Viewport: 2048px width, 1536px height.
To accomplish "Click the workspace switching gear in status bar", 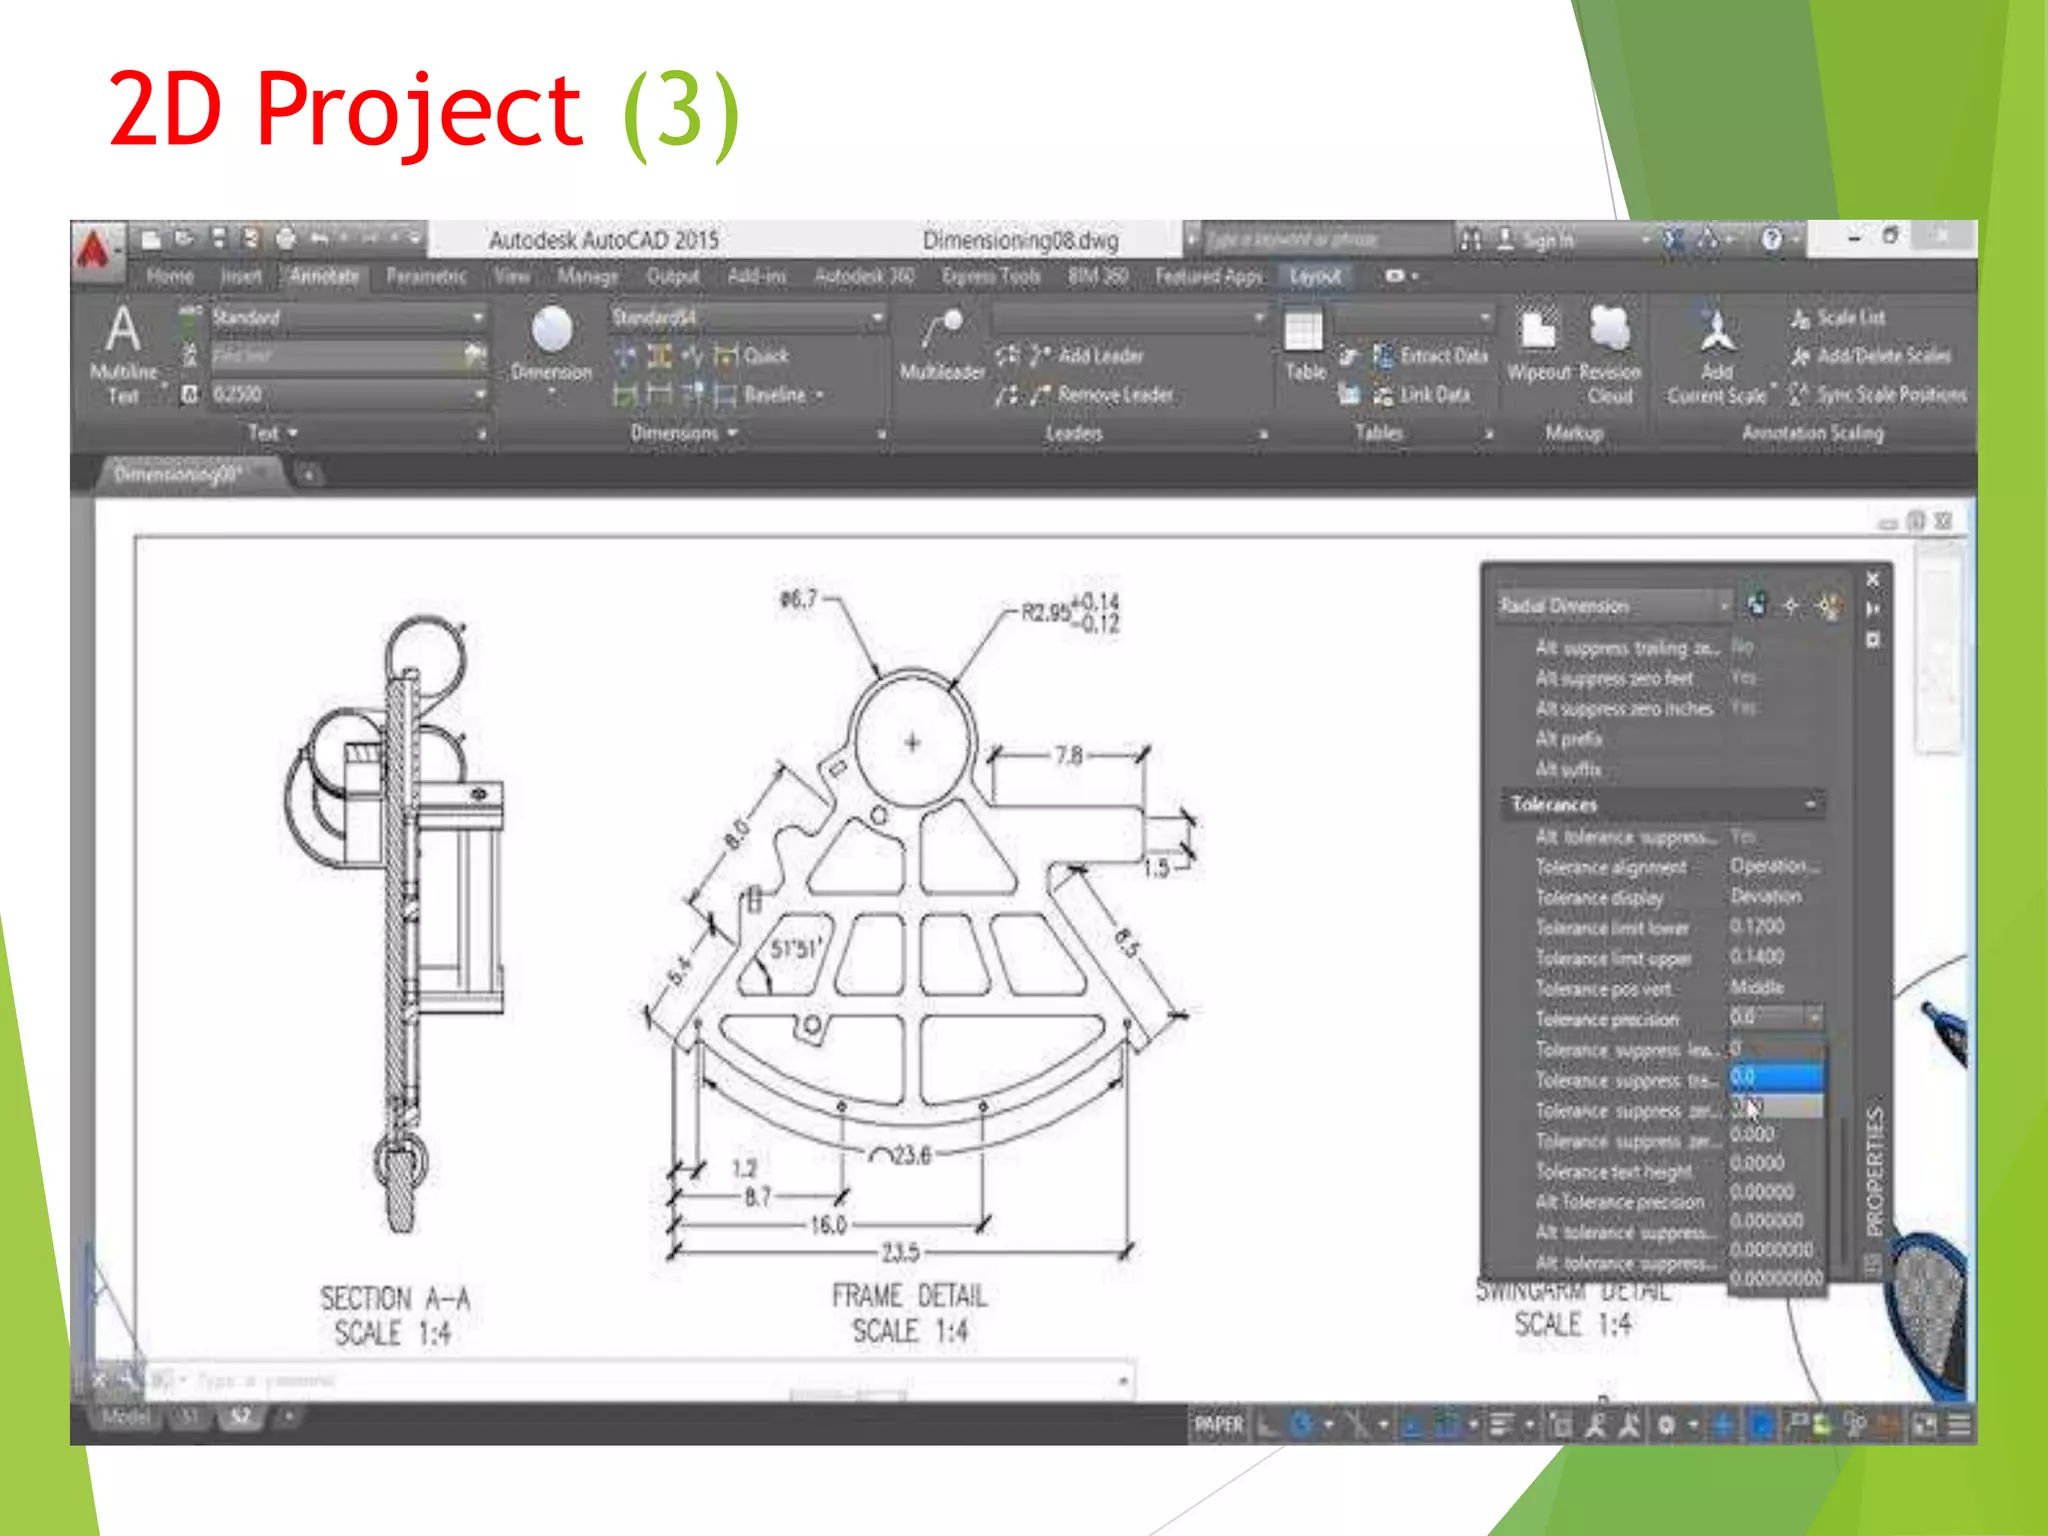I will tap(1666, 1425).
